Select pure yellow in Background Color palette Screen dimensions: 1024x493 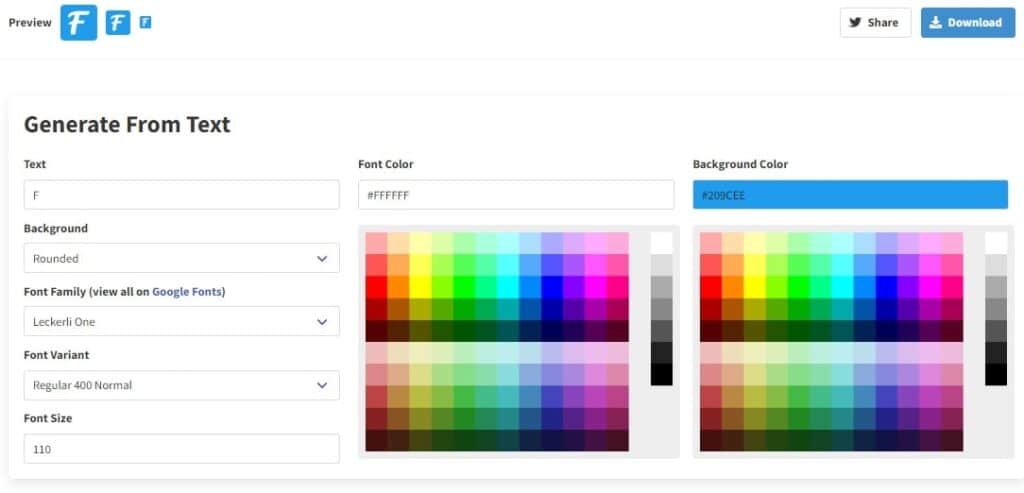[755, 286]
